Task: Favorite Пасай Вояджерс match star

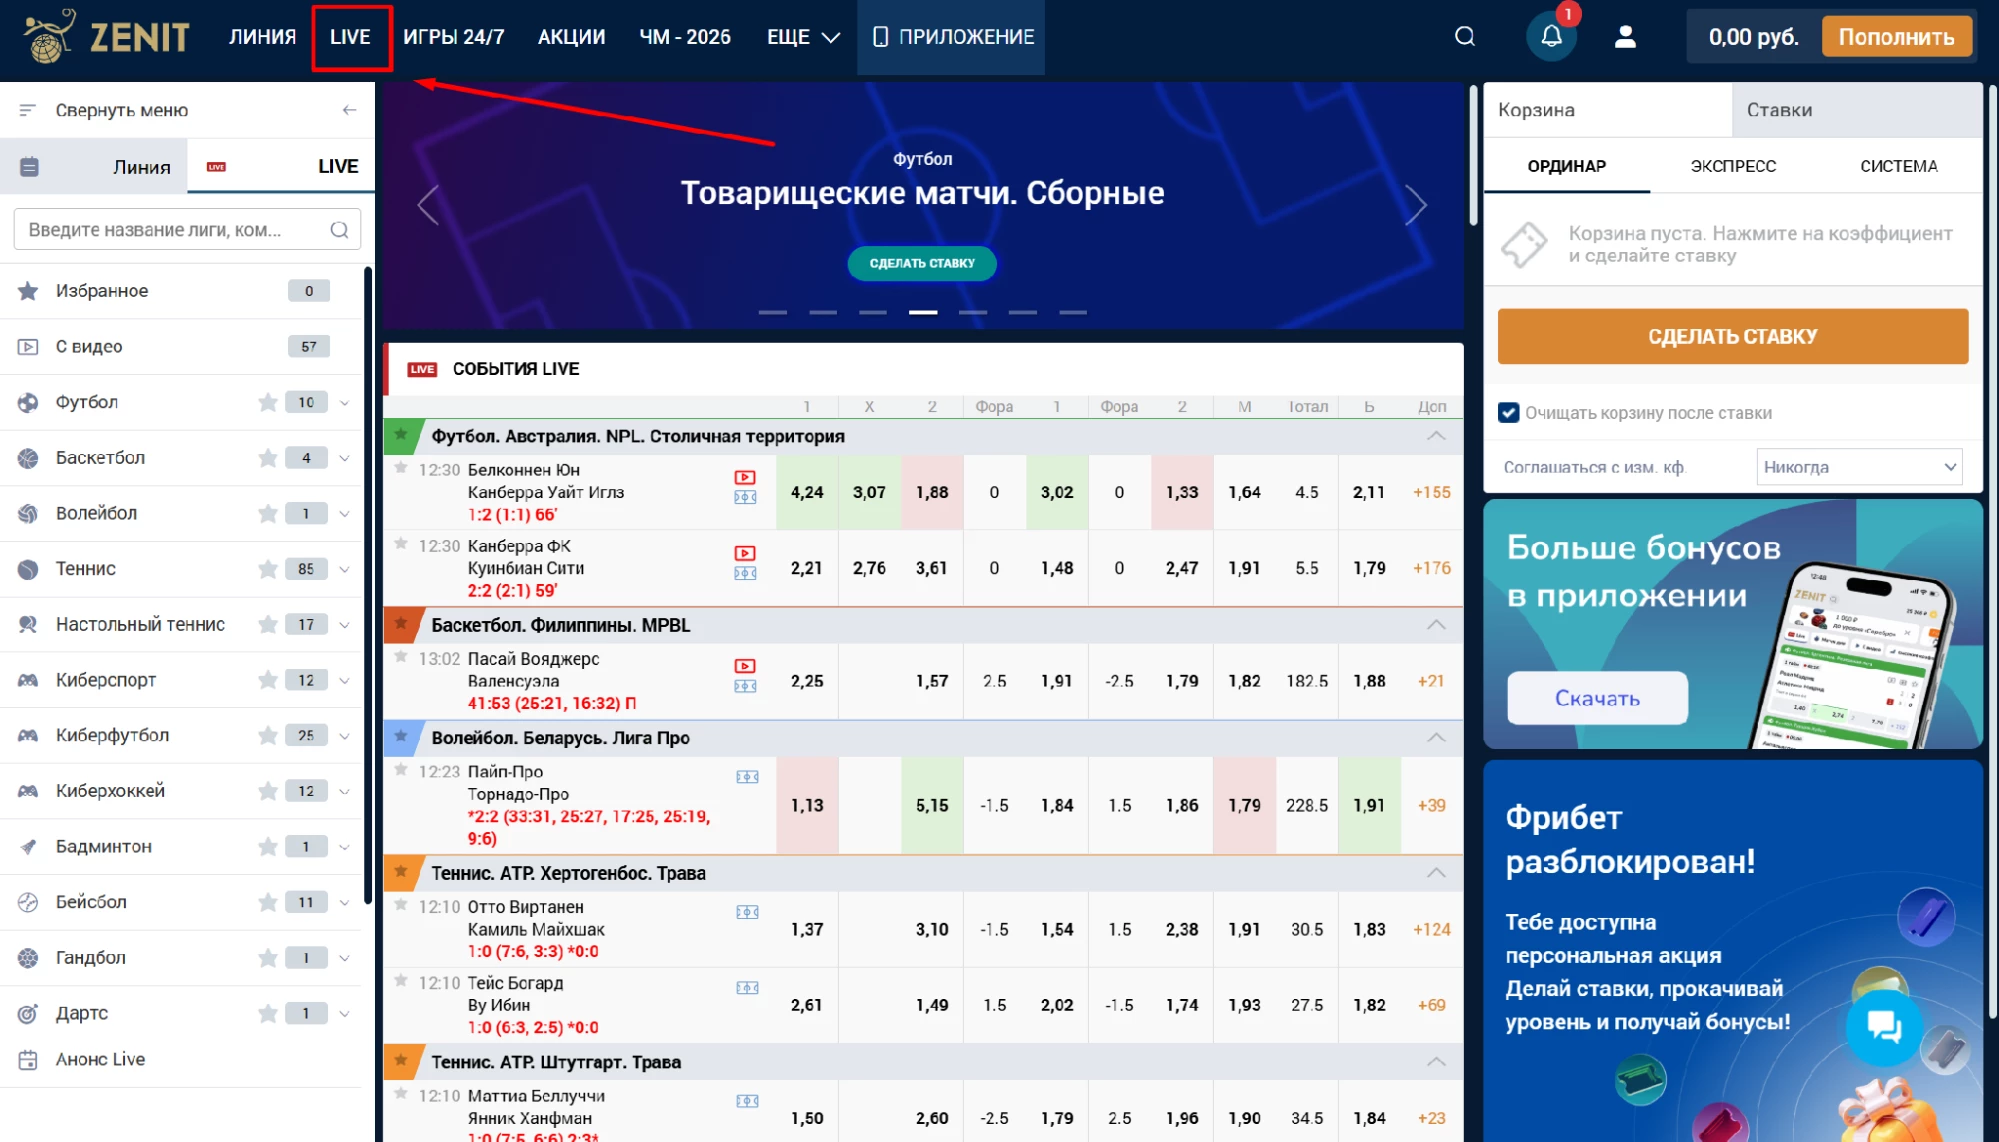Action: point(401,657)
